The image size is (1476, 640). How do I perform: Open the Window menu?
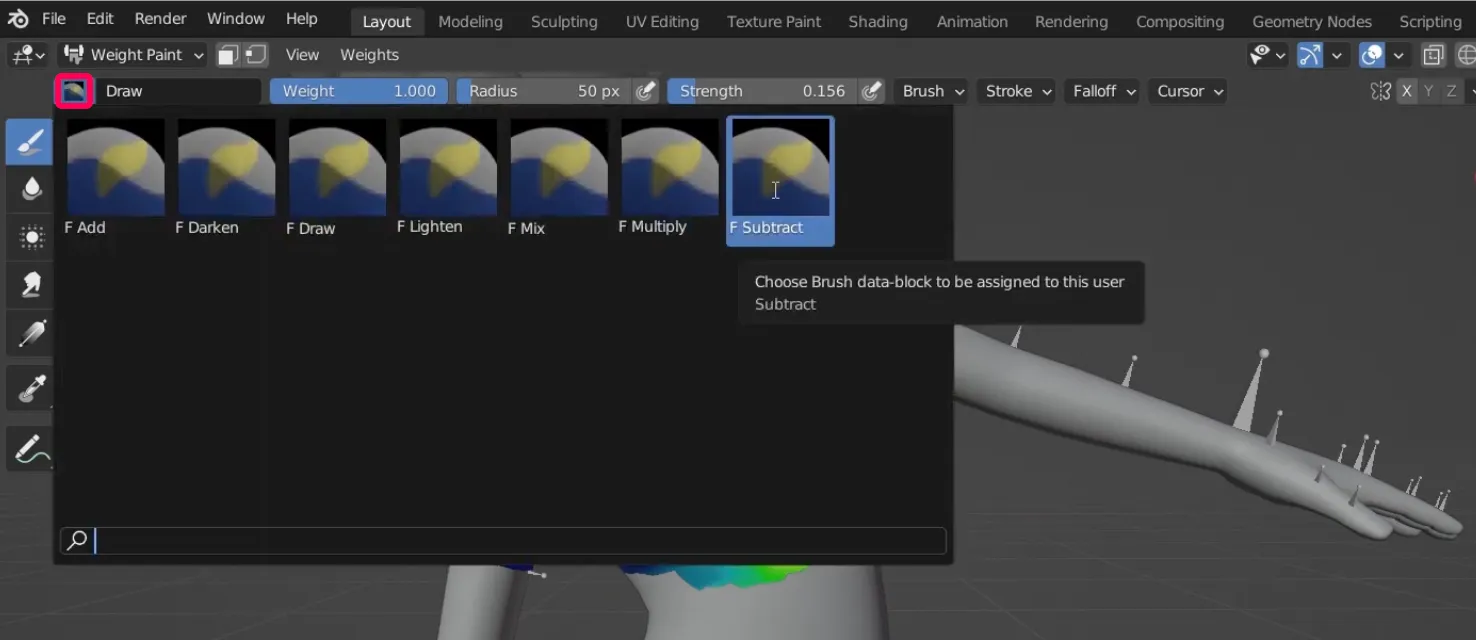pos(236,19)
